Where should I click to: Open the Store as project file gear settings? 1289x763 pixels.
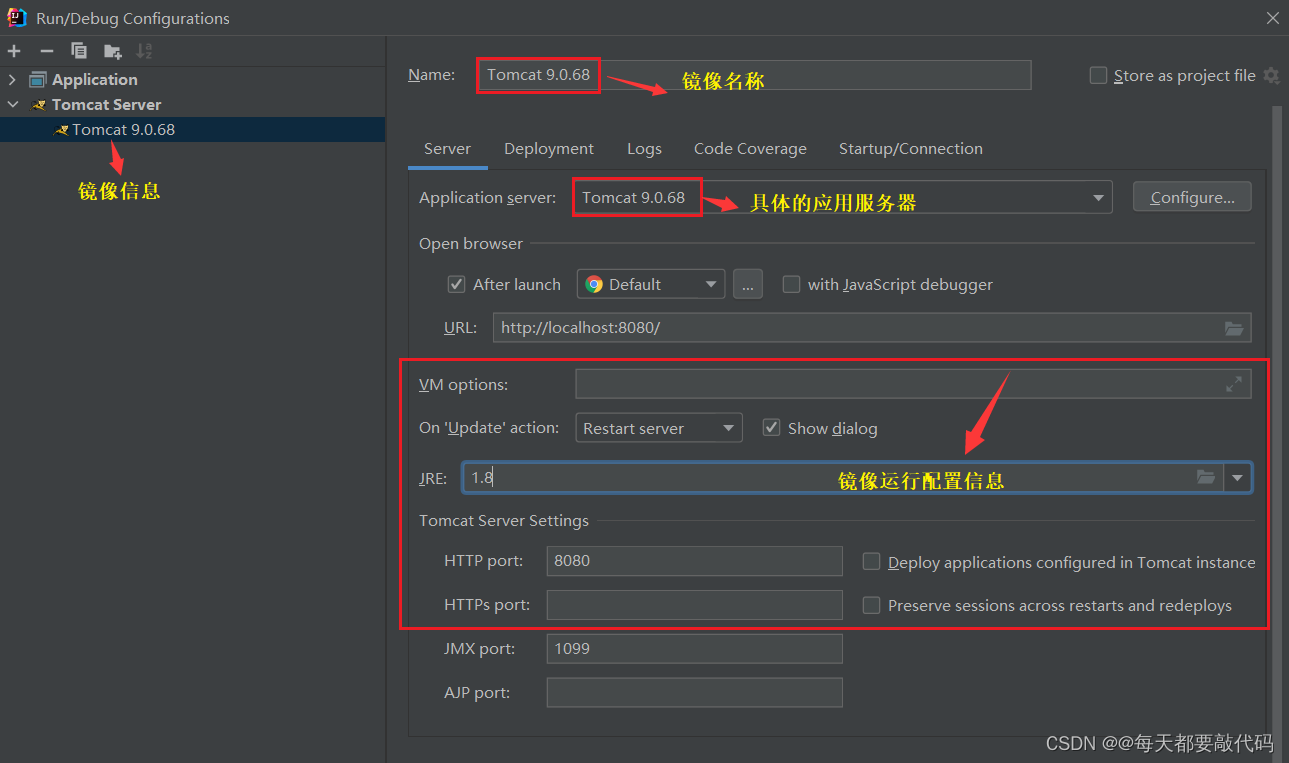click(x=1271, y=76)
